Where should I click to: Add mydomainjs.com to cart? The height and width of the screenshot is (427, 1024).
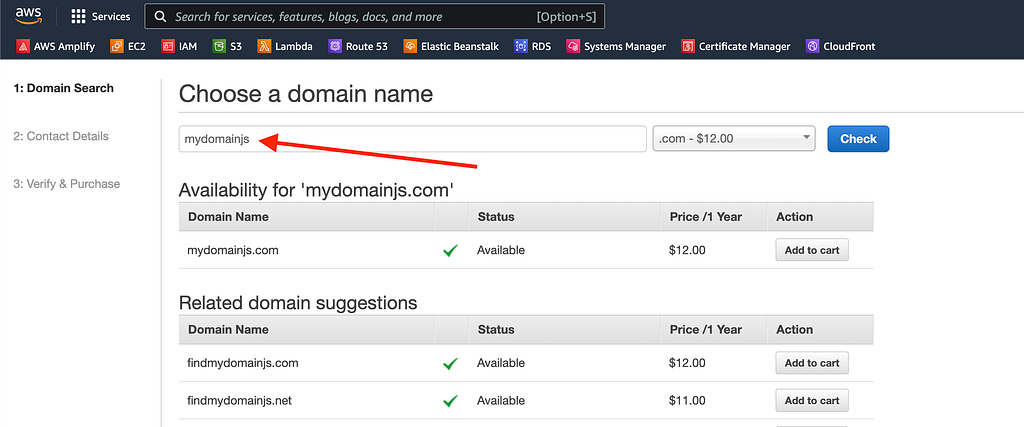coord(812,250)
